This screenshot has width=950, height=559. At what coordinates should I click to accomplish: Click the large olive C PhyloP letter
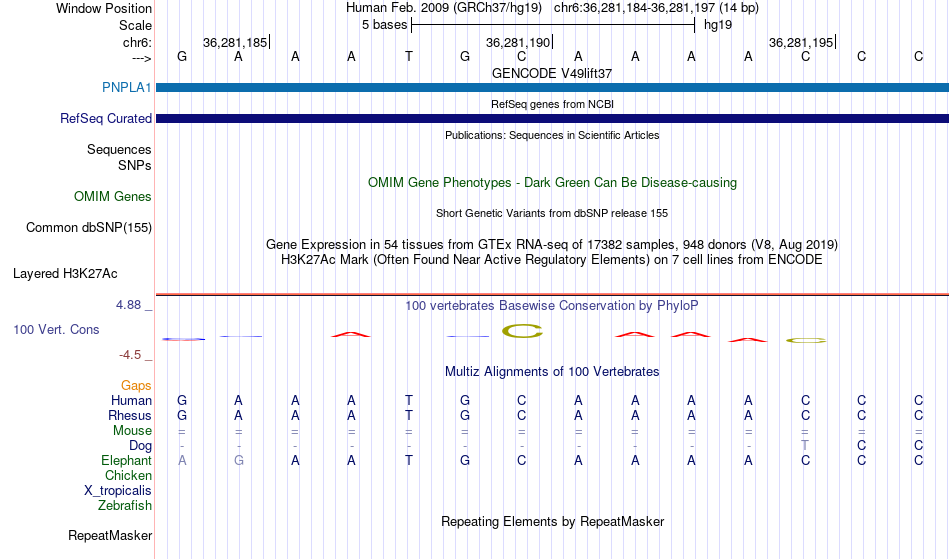pos(522,331)
